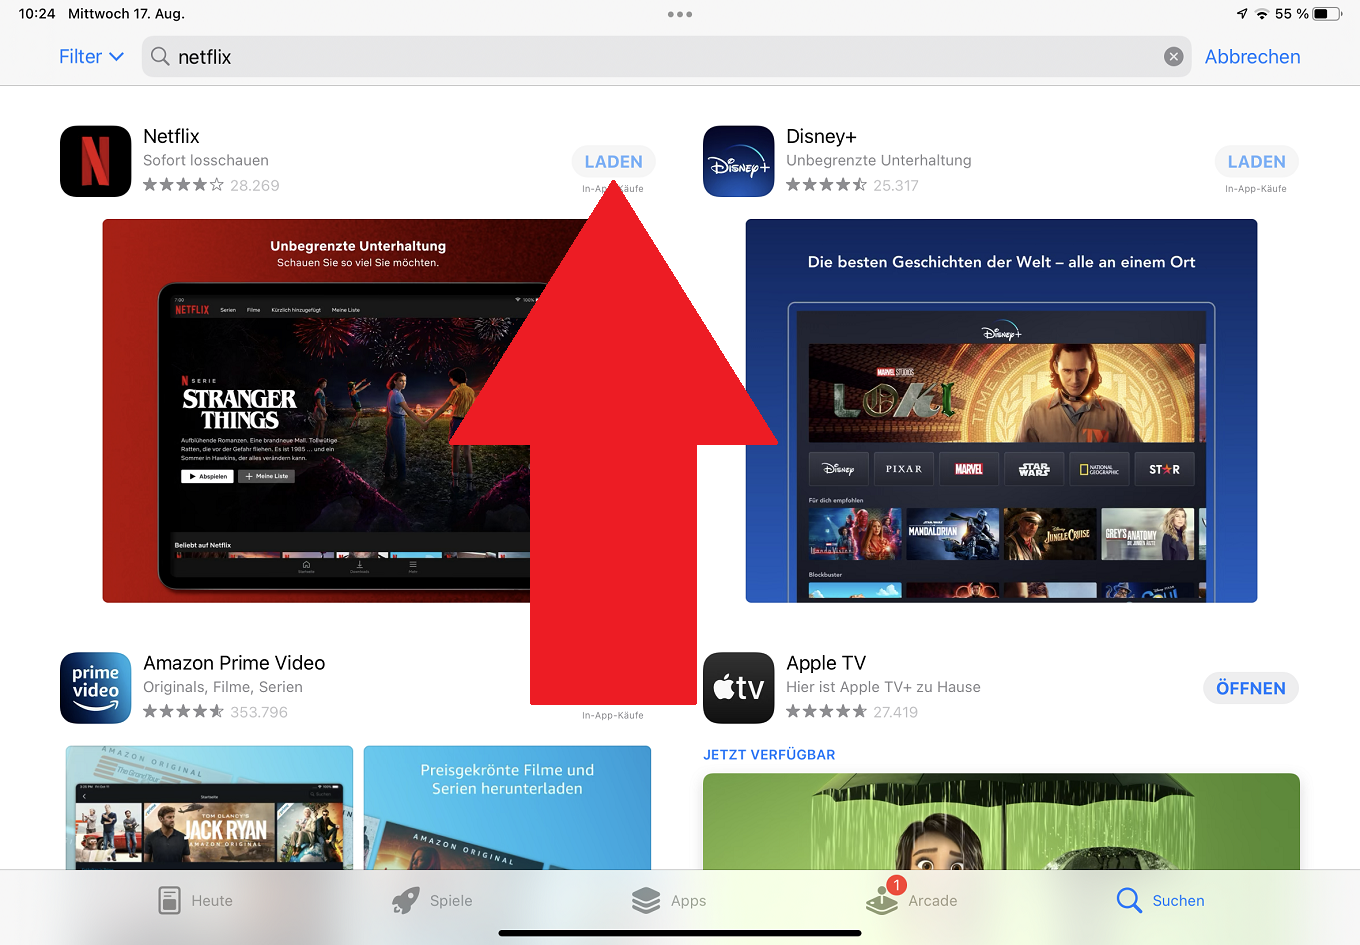The image size is (1360, 945).
Task: Open Apple TV with the ÖFFNEN button
Action: pyautogui.click(x=1251, y=688)
